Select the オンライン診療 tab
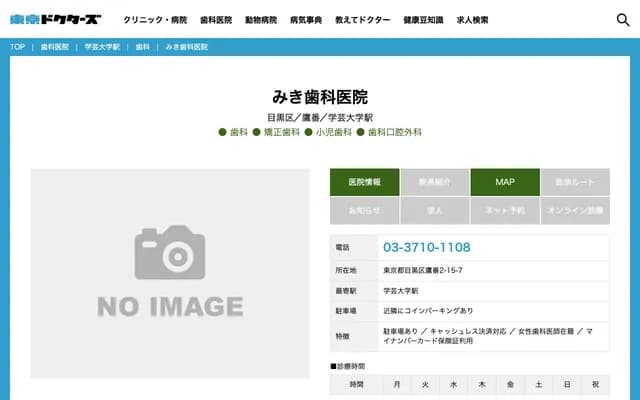Image resolution: width=640 pixels, height=400 pixels. [x=575, y=211]
